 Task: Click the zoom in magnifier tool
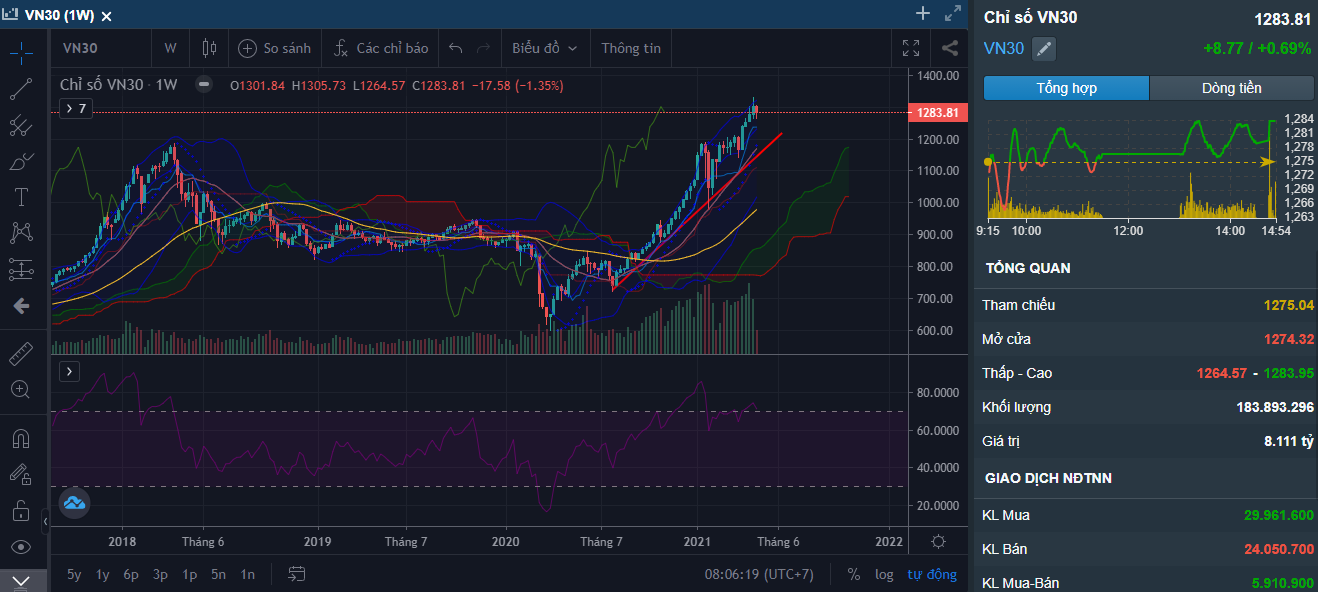(x=21, y=390)
